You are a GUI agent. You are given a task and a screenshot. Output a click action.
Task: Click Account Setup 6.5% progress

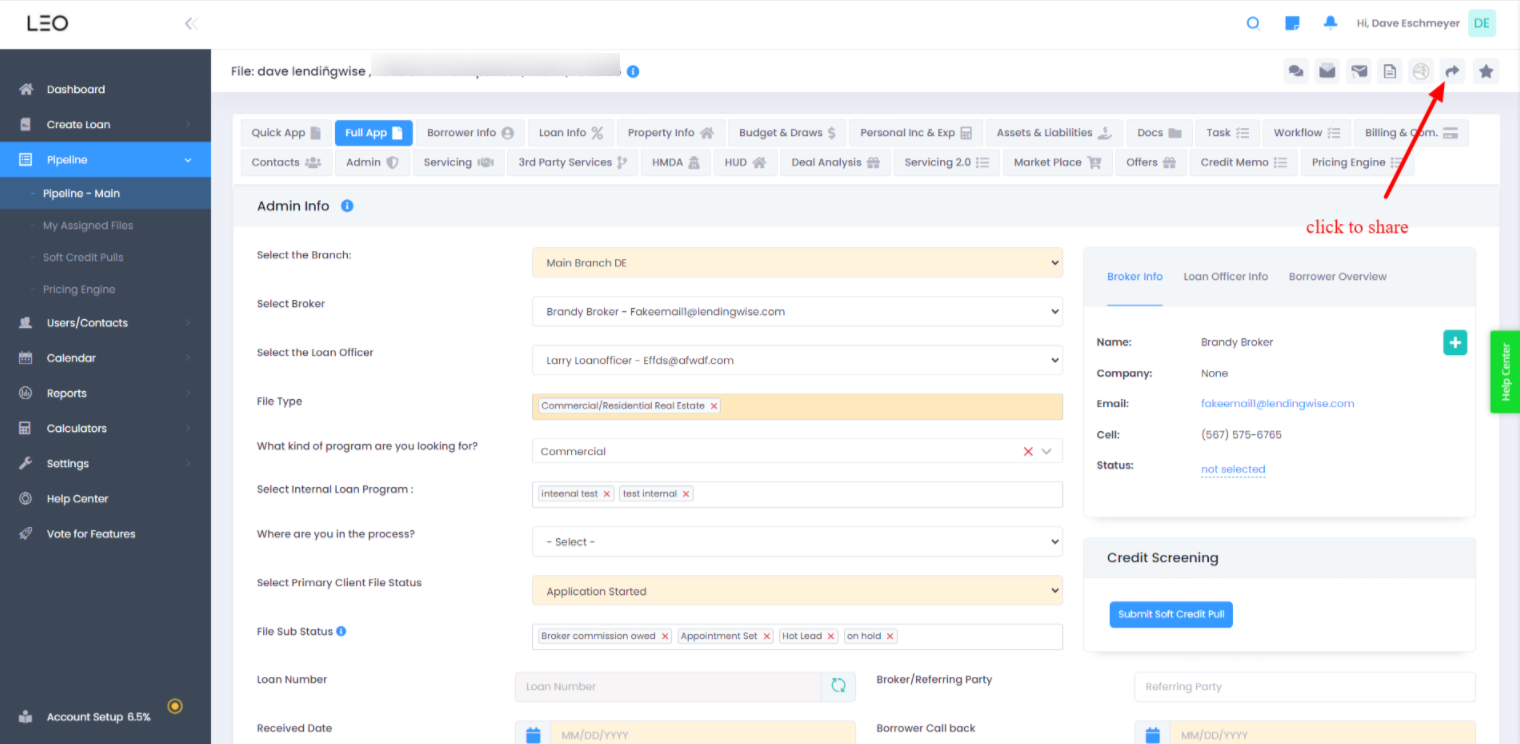(98, 717)
